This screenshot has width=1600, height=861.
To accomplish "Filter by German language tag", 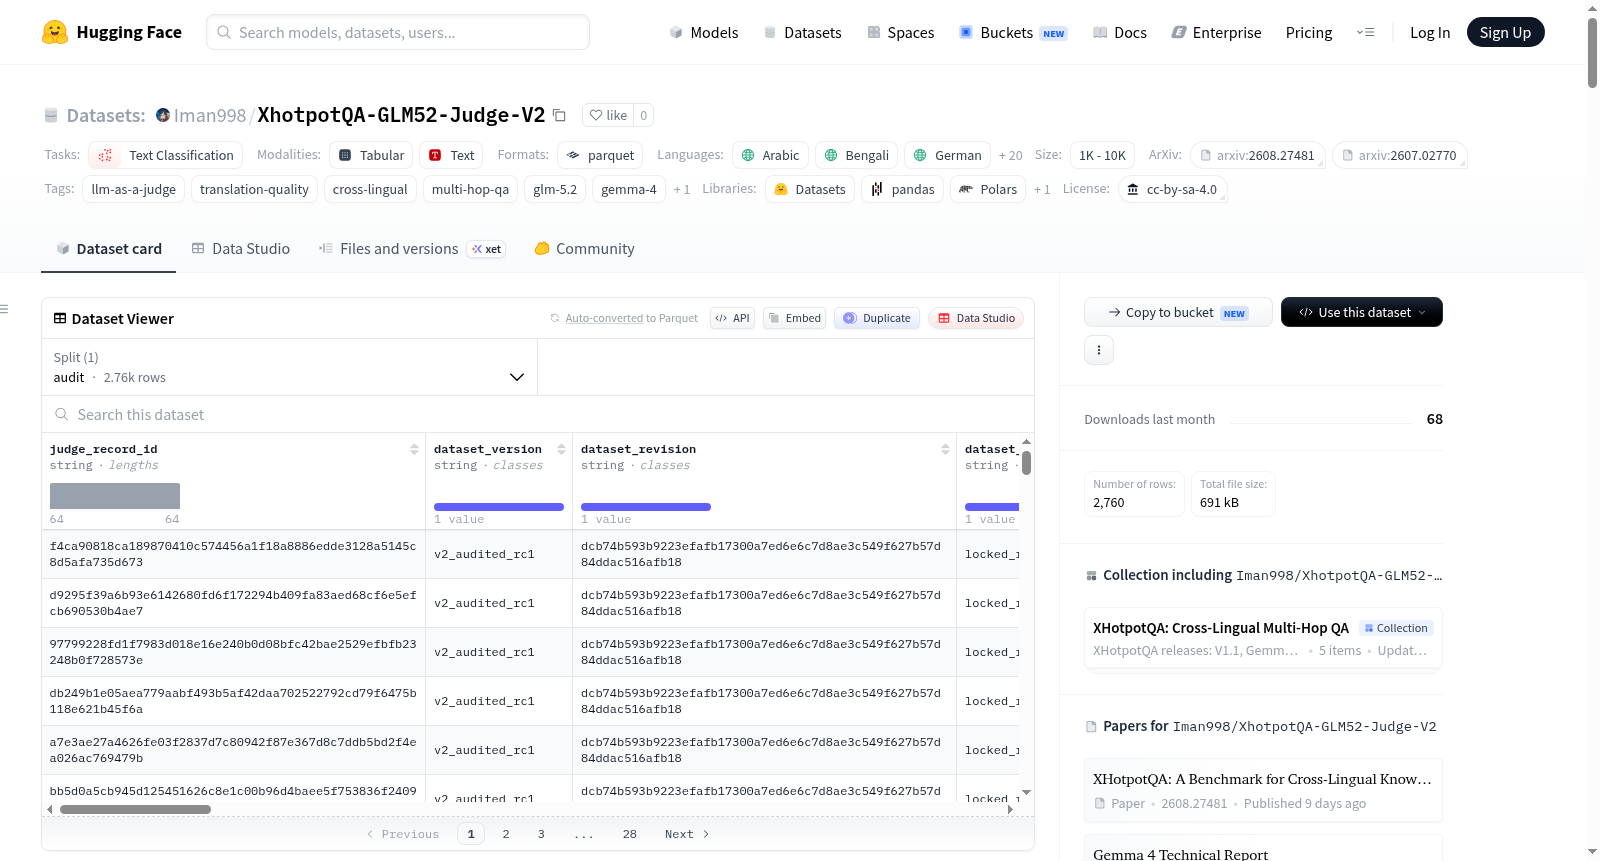I will pyautogui.click(x=947, y=155).
